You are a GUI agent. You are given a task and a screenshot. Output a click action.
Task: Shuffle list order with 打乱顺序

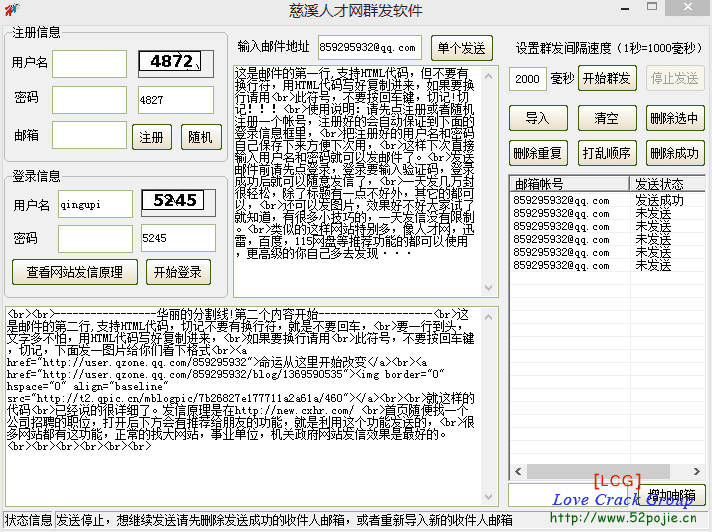607,153
